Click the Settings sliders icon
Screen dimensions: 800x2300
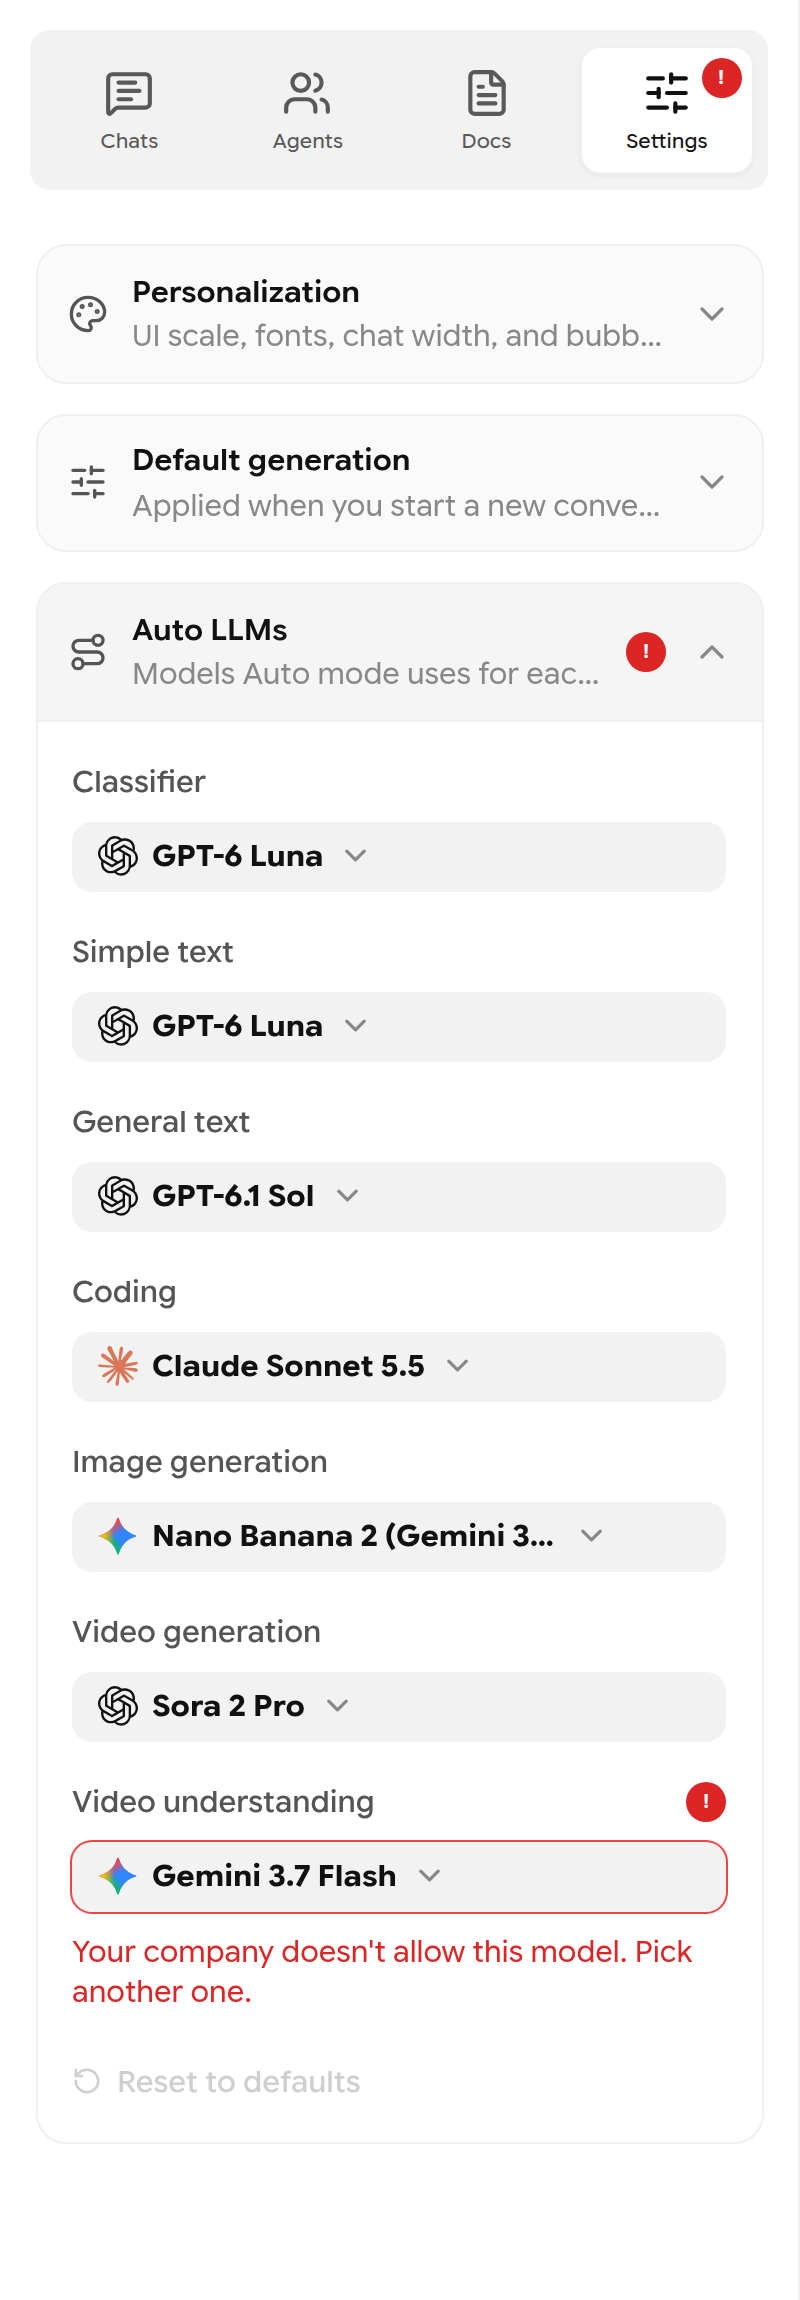(x=666, y=93)
